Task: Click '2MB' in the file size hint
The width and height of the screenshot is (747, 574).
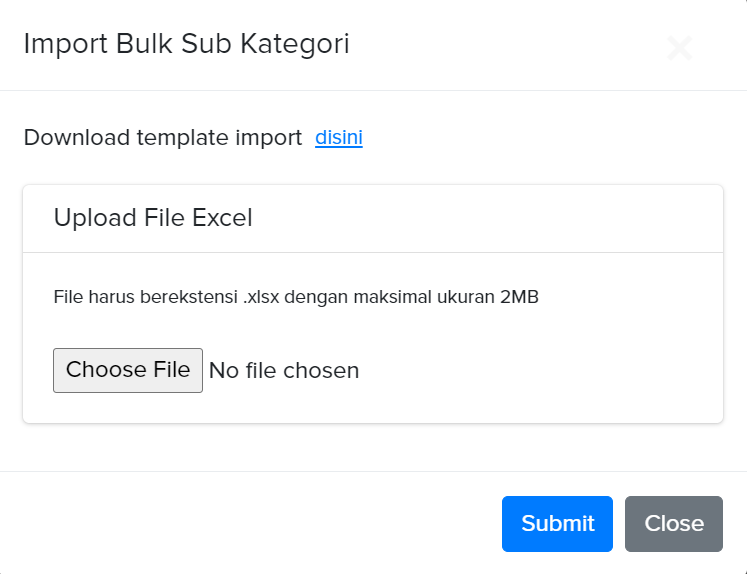Action: [x=519, y=297]
